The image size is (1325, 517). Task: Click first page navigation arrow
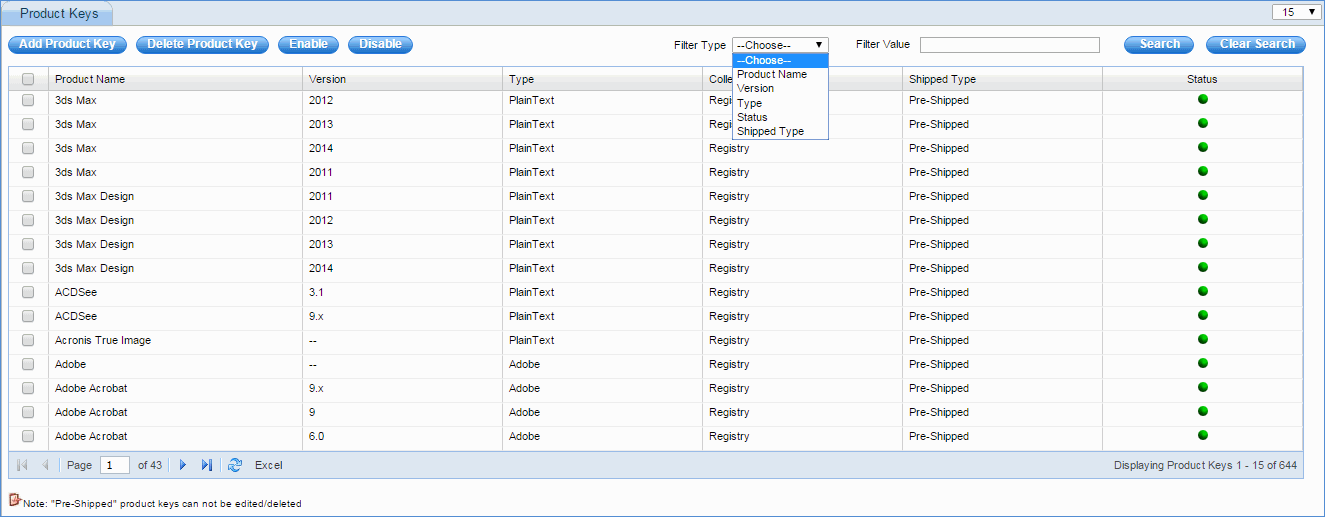[x=22, y=465]
